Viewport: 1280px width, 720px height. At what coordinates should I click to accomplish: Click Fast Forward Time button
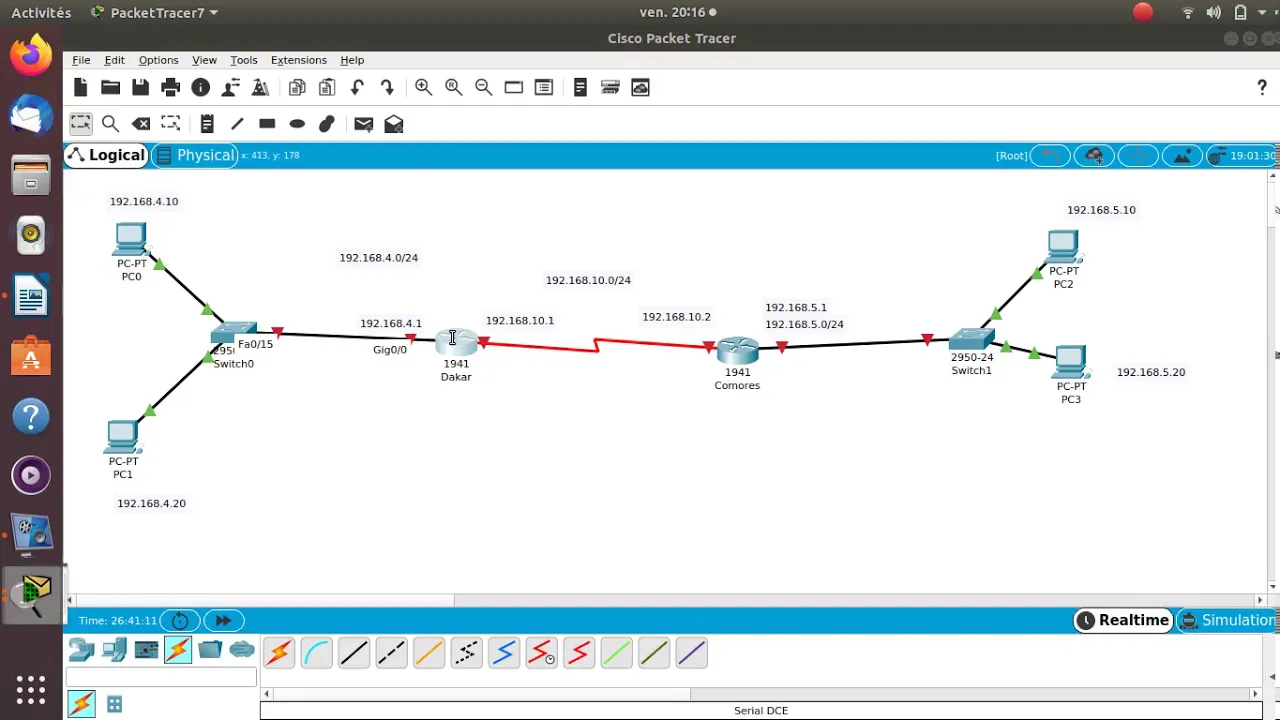(223, 621)
